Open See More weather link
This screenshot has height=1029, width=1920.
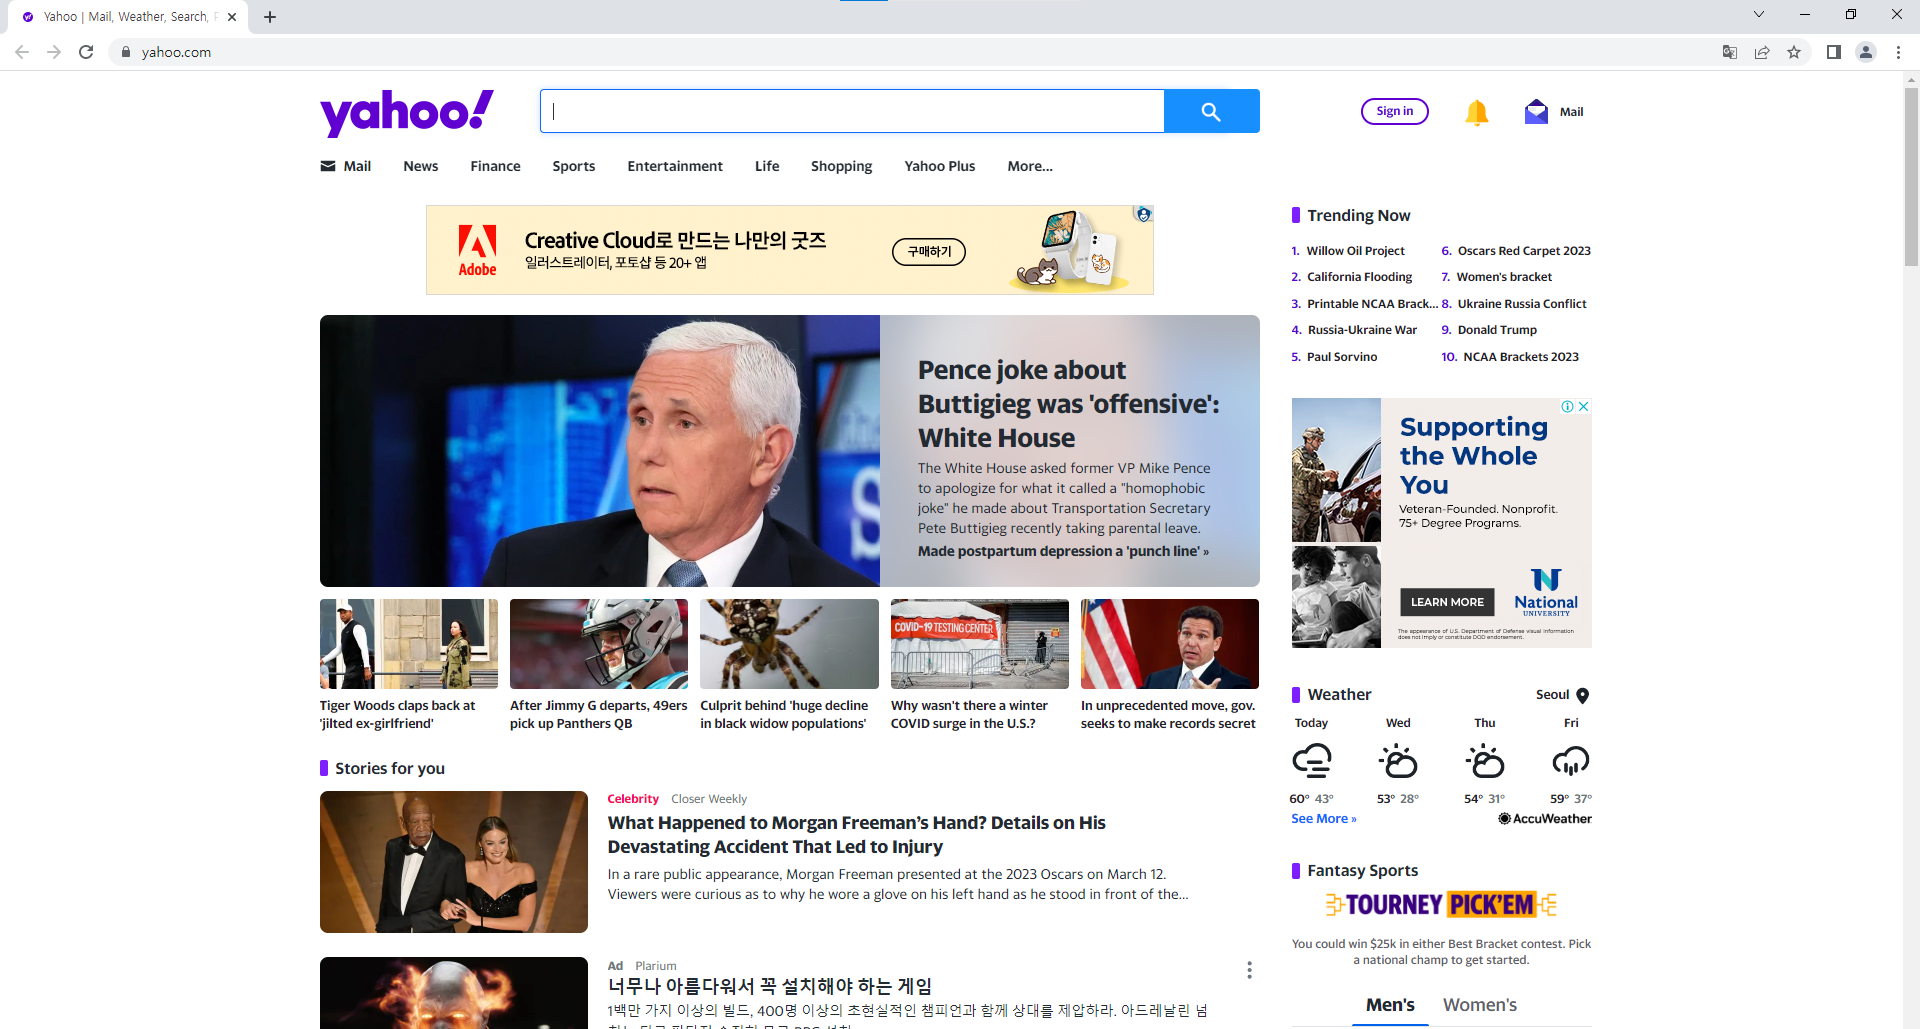1324,819
